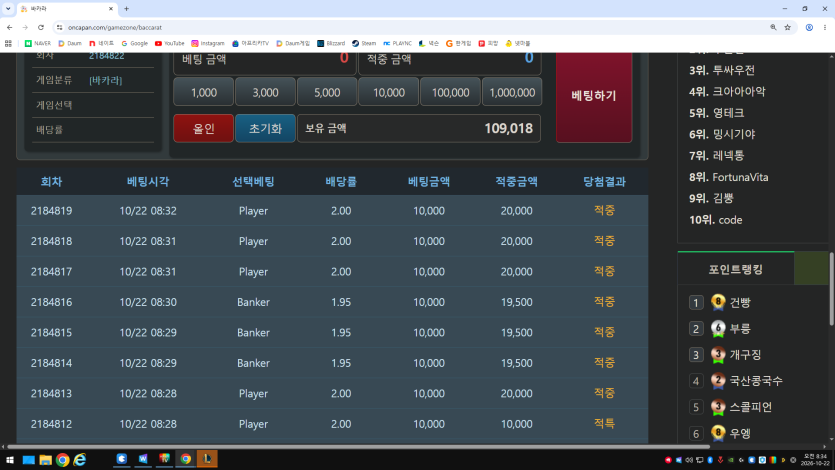
Task: Open the Blizzard bookmark
Action: [x=331, y=43]
